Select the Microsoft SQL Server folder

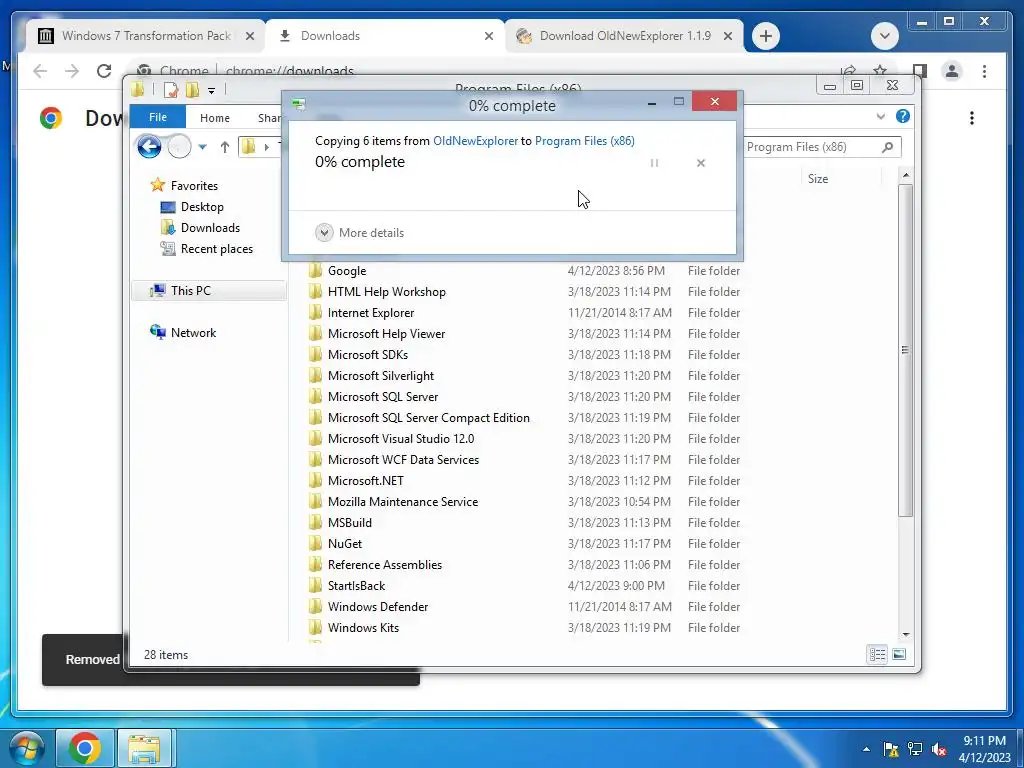(383, 396)
